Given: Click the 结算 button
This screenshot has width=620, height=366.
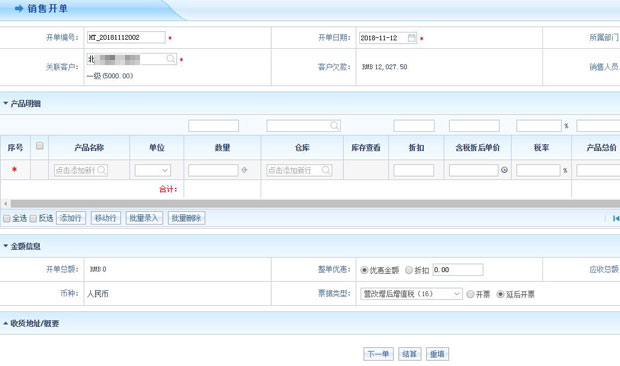Looking at the screenshot, I should [x=410, y=354].
